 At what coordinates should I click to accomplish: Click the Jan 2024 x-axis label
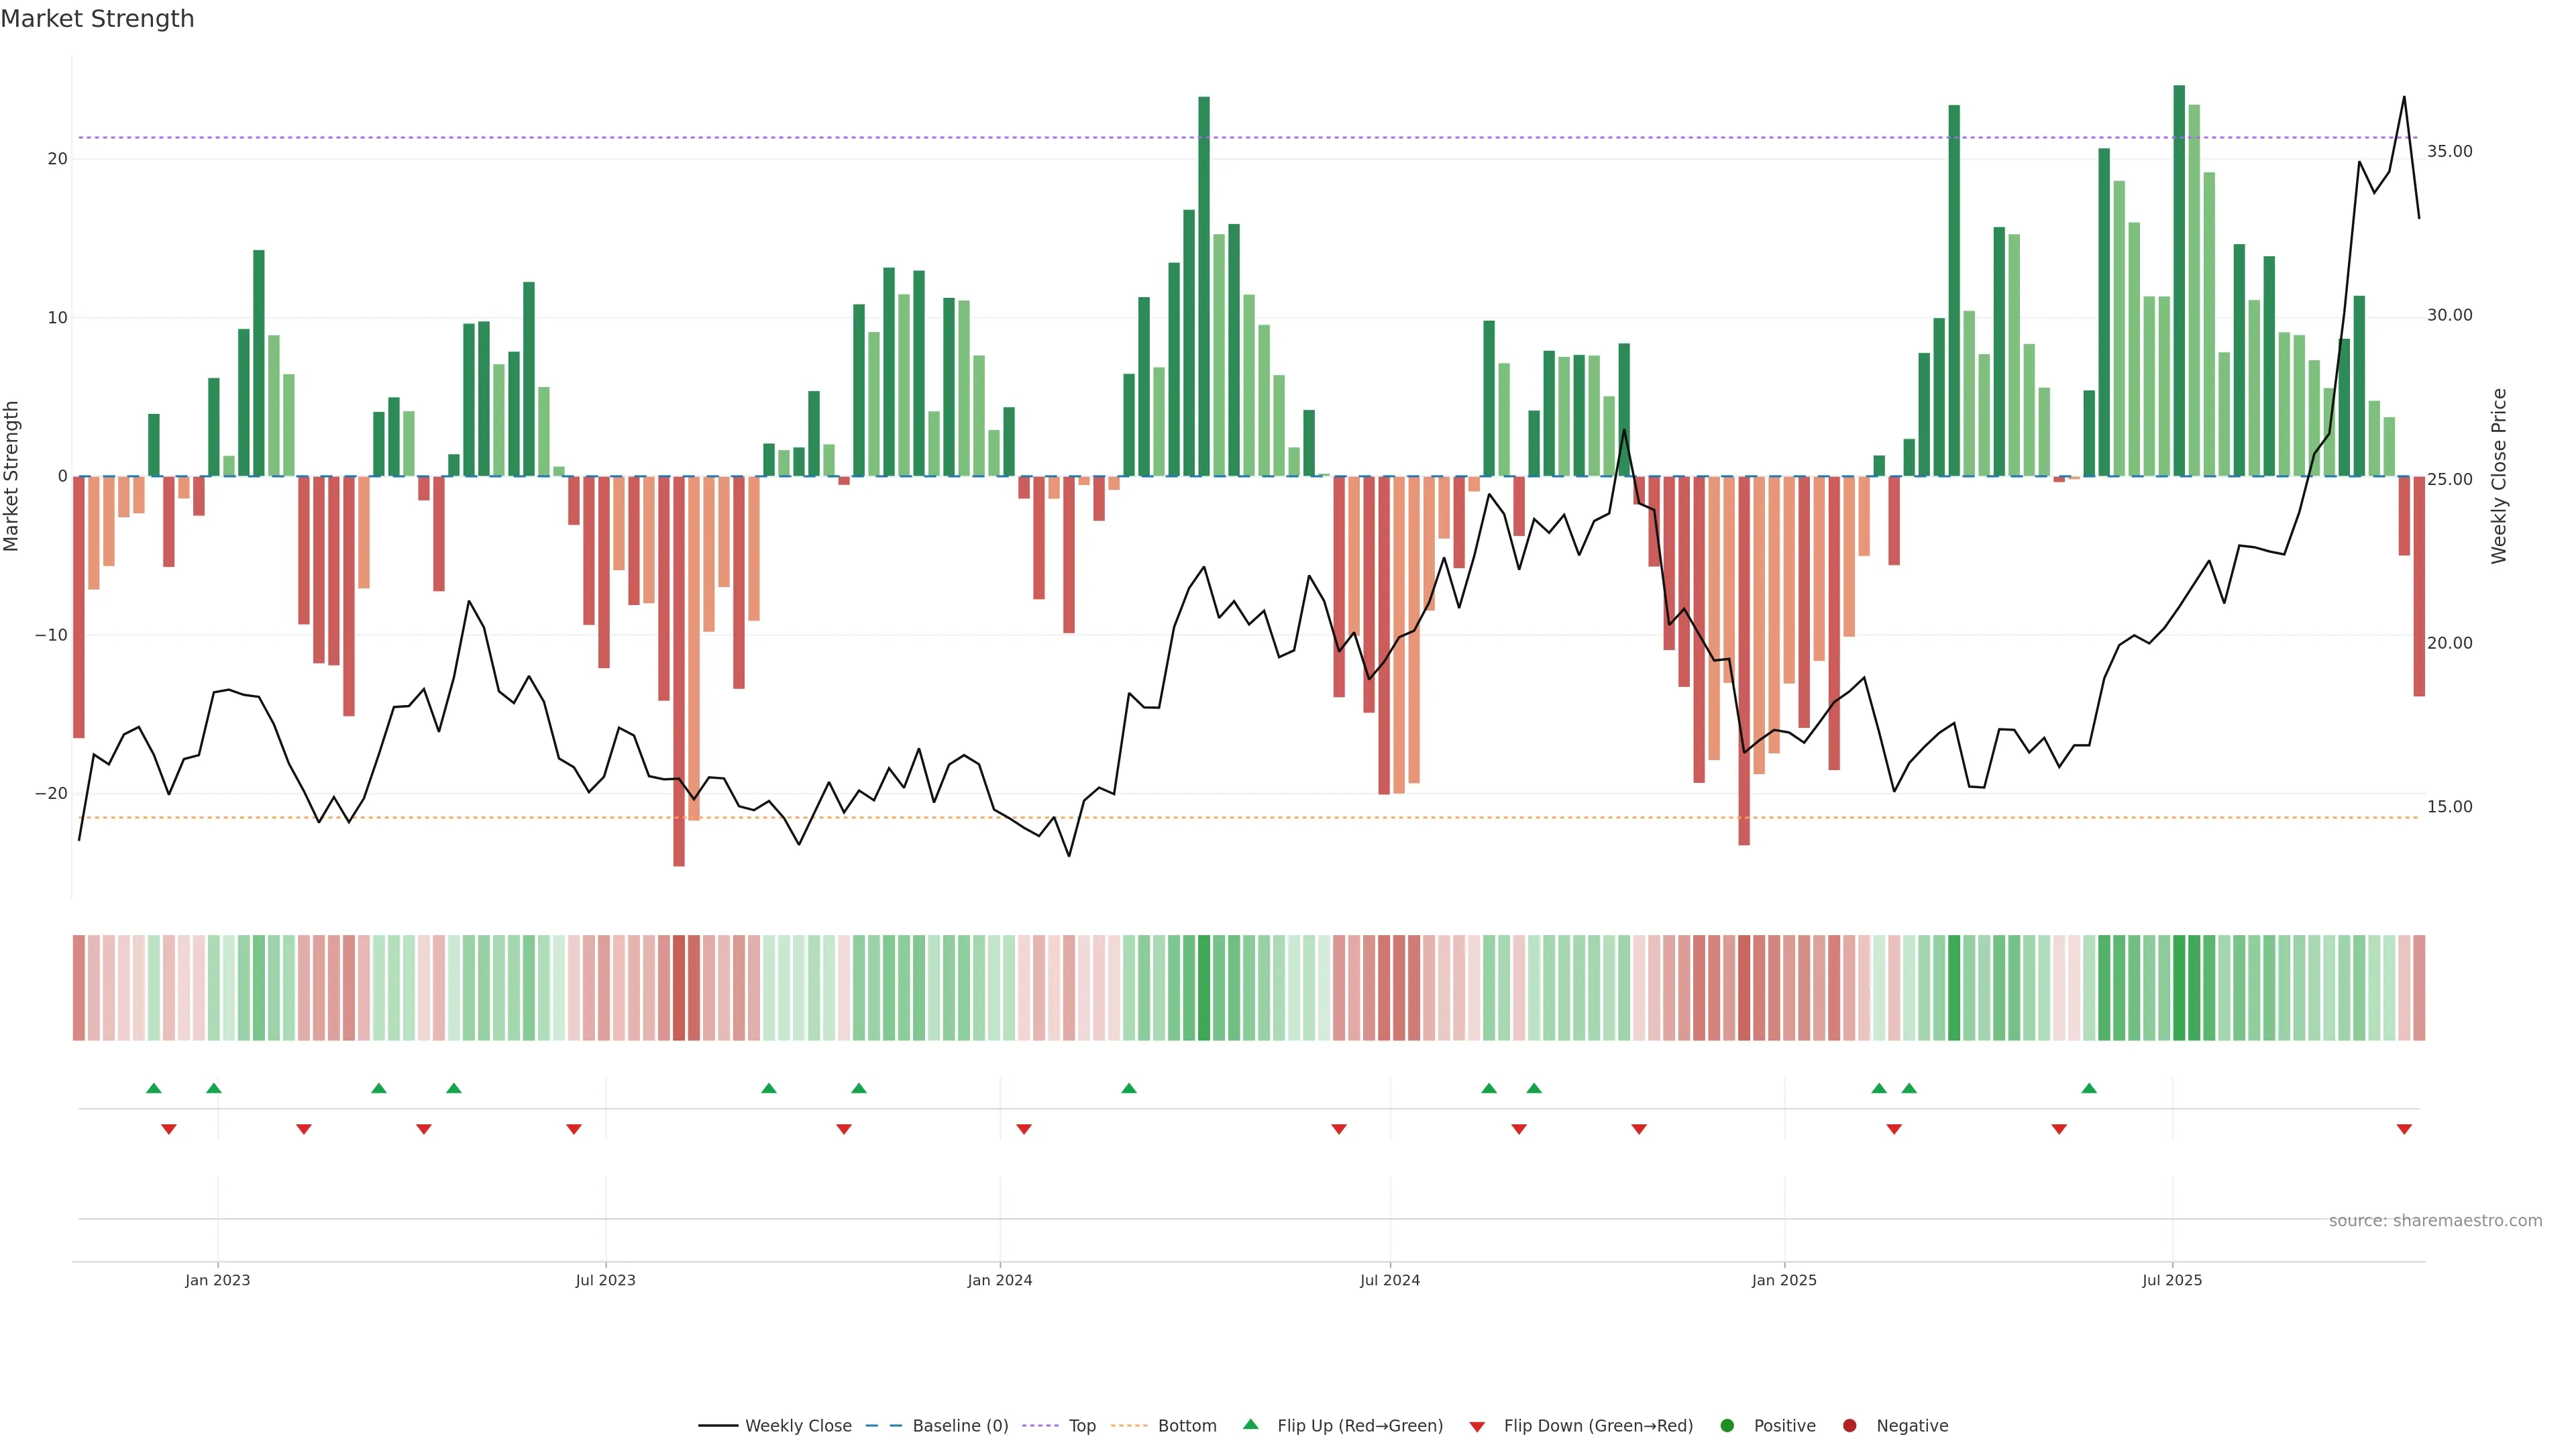pos(999,1280)
